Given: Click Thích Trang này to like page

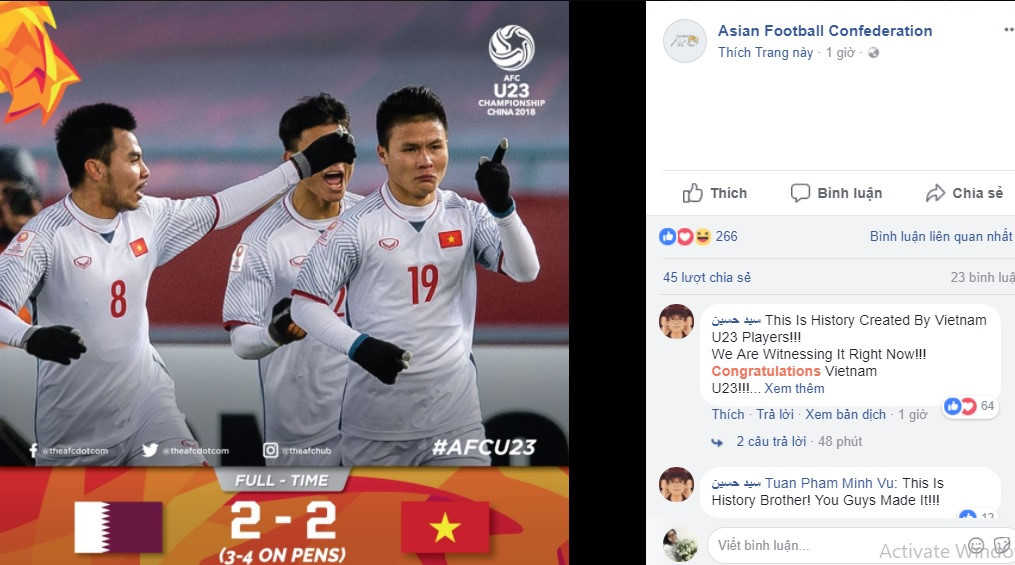Looking at the screenshot, I should pos(765,52).
